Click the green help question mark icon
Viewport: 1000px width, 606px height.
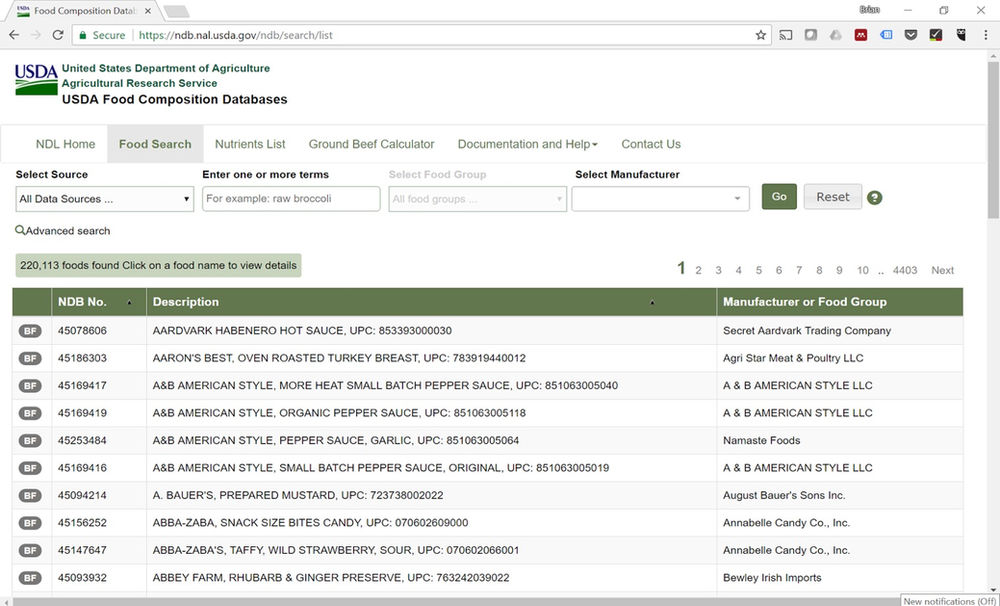[x=874, y=198]
